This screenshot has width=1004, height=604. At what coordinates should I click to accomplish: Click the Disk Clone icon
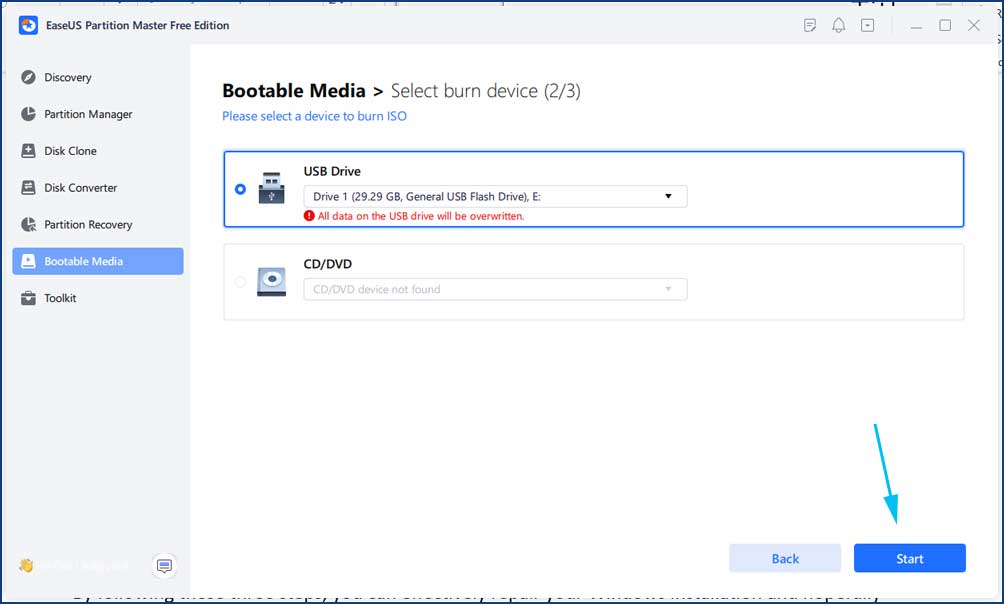28,151
